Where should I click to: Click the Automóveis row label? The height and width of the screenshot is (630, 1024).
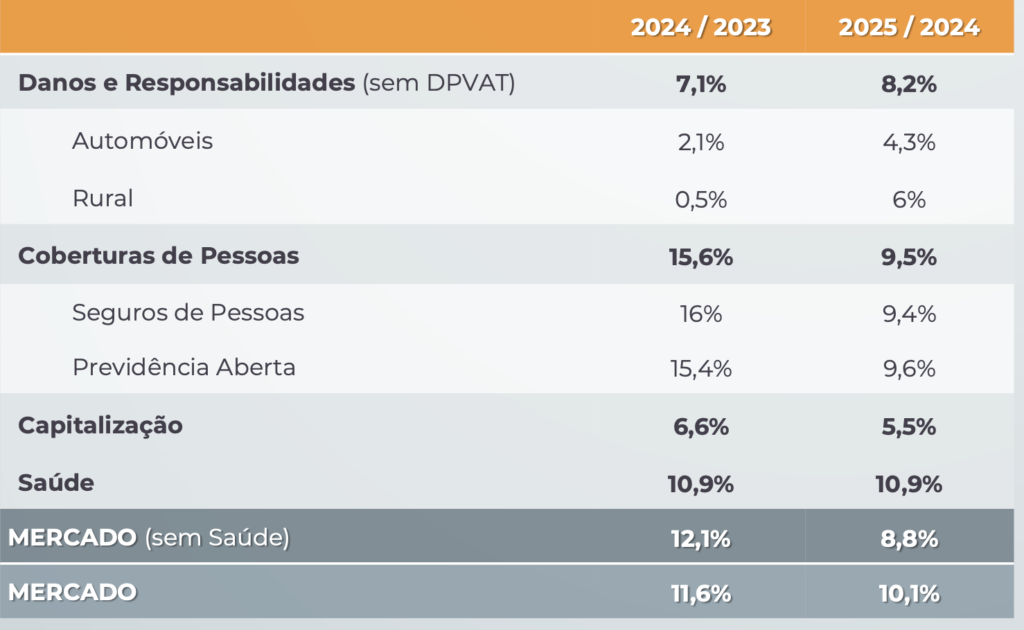[x=142, y=141]
